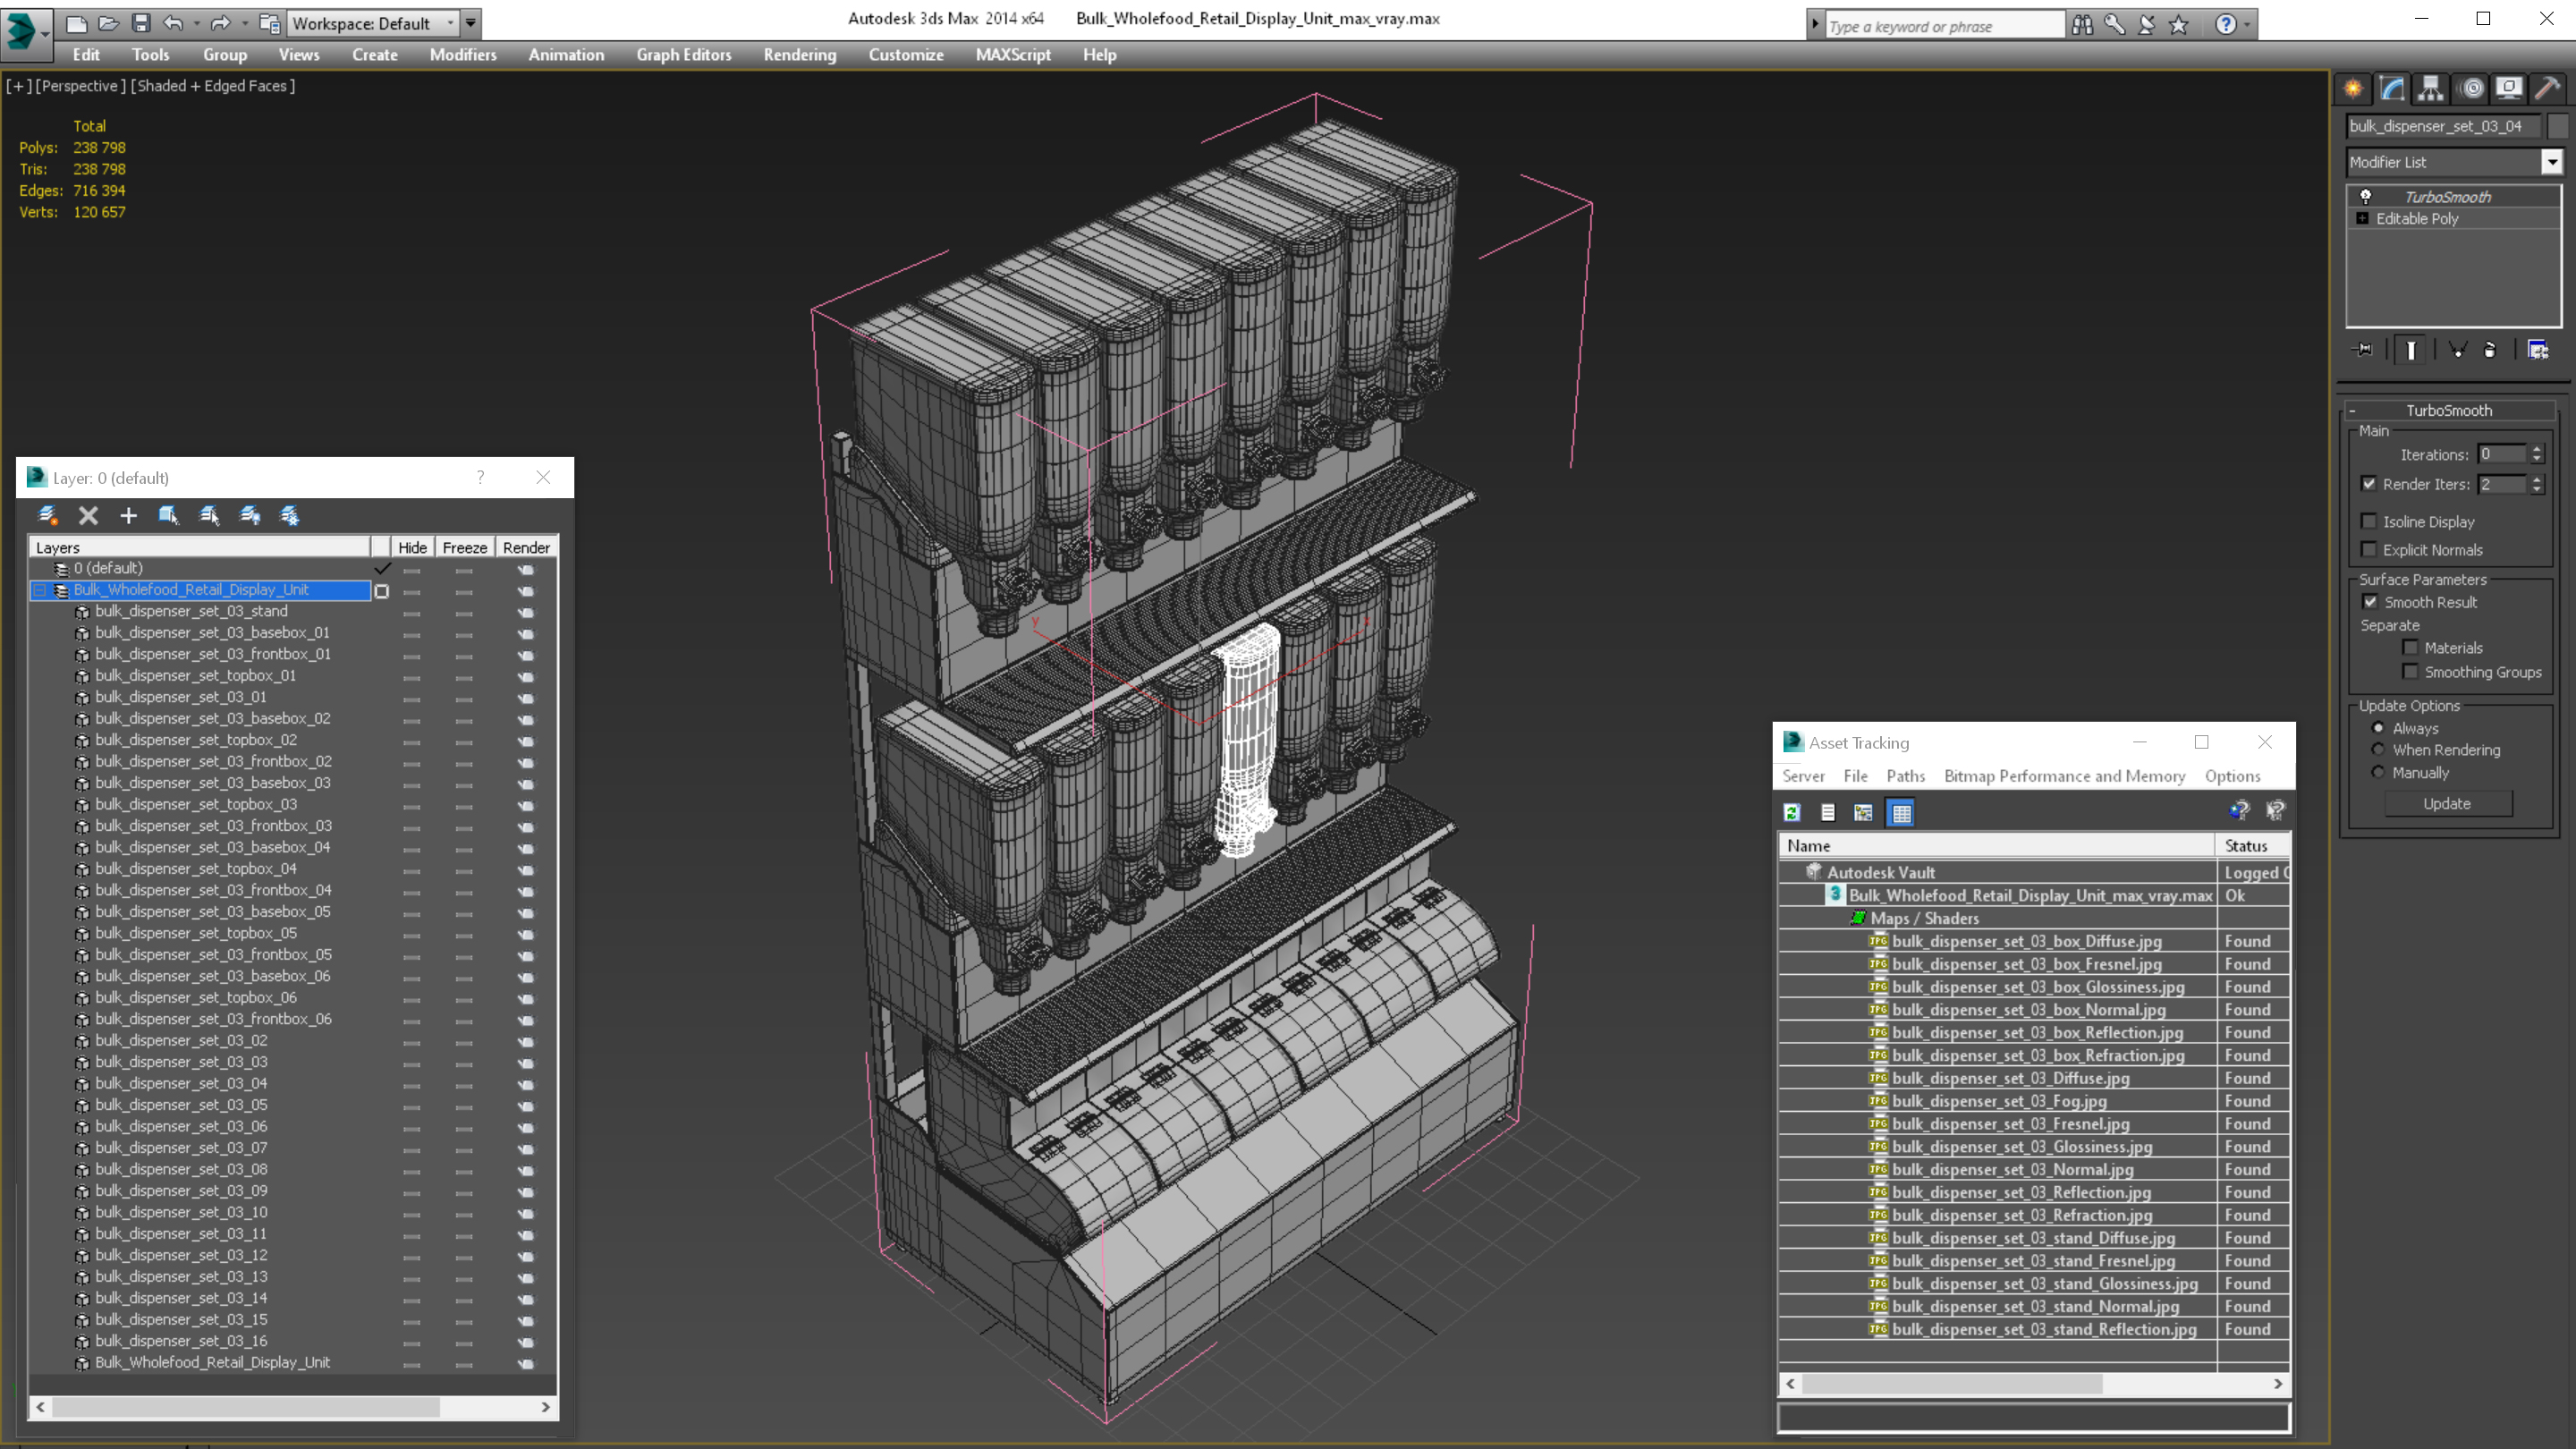Collapse the TurboSmooth rollout

[2353, 410]
